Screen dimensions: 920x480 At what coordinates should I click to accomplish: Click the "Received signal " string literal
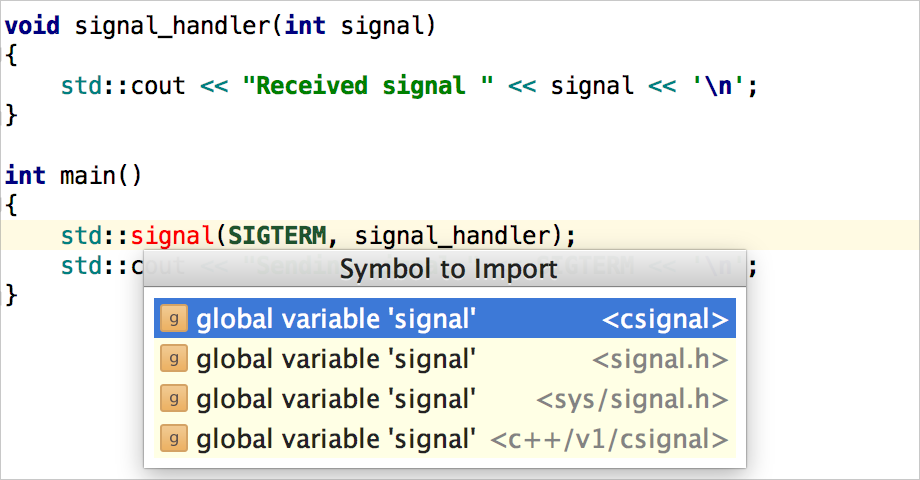[x=367, y=86]
